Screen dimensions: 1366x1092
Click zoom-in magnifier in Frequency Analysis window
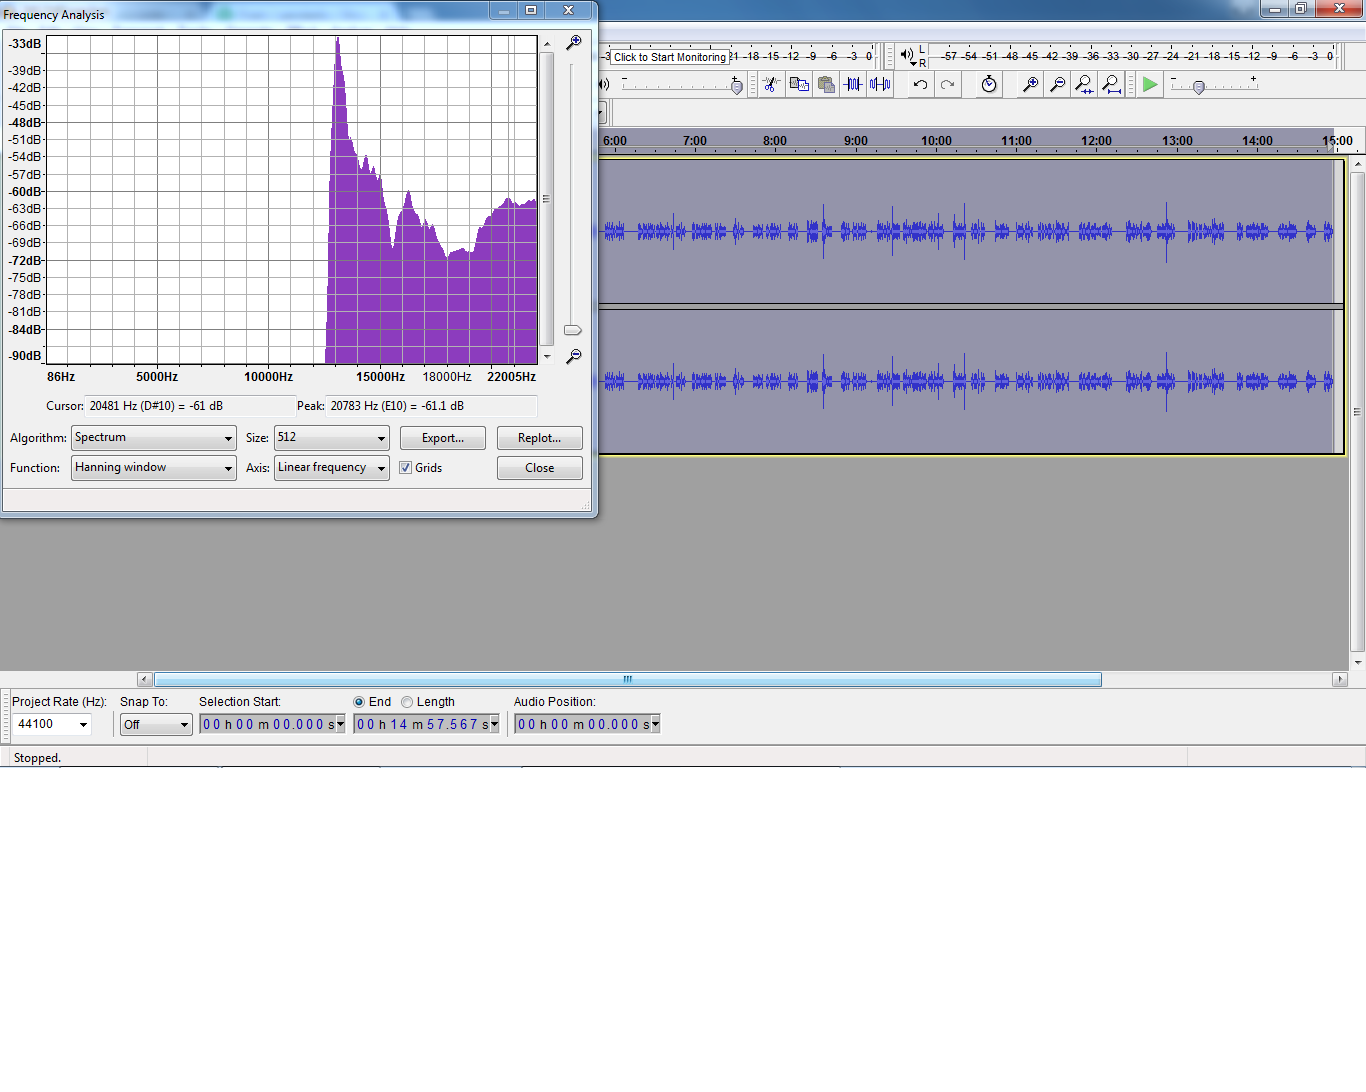[x=573, y=43]
